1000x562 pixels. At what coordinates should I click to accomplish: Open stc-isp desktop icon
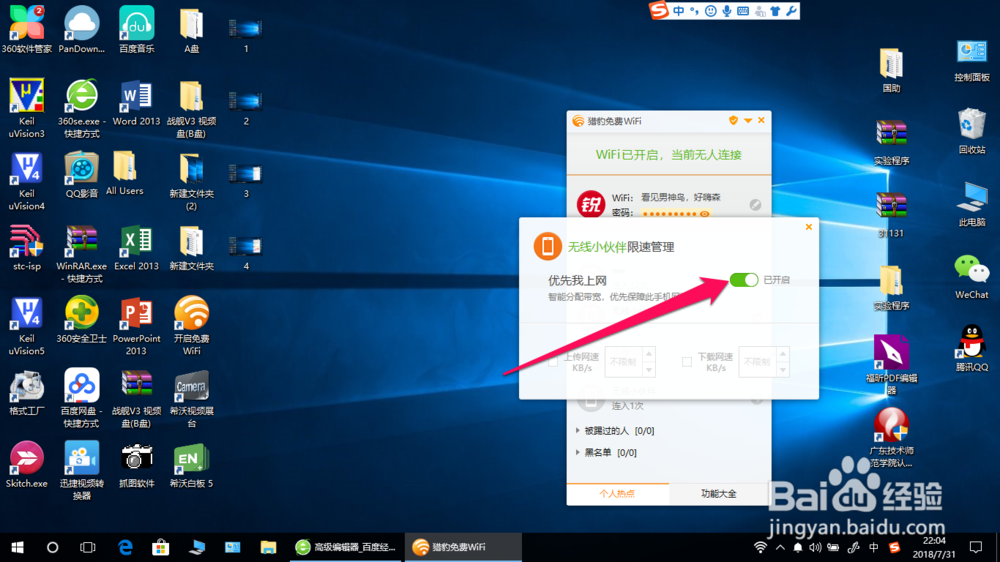pyautogui.click(x=26, y=248)
